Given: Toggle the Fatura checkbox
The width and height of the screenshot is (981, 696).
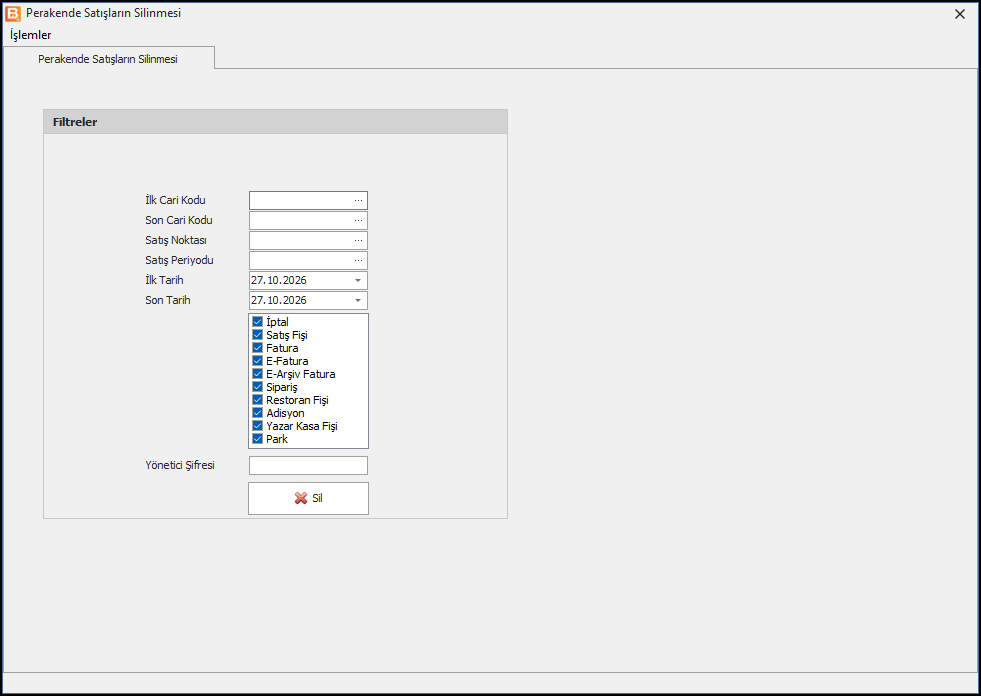Looking at the screenshot, I should pos(257,348).
